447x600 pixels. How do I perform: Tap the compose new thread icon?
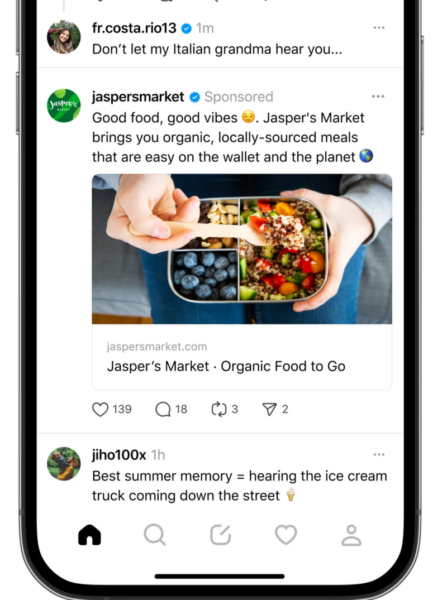(x=220, y=535)
